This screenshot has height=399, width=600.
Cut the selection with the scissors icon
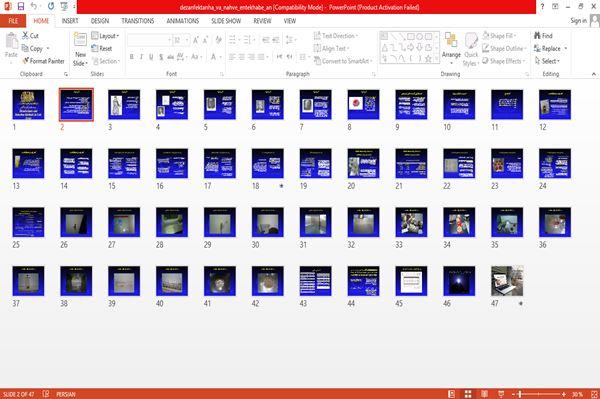click(31, 36)
